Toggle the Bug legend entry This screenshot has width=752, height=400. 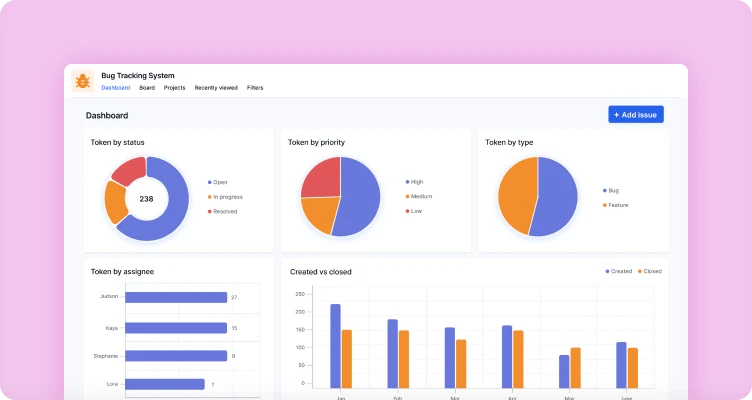coord(611,190)
